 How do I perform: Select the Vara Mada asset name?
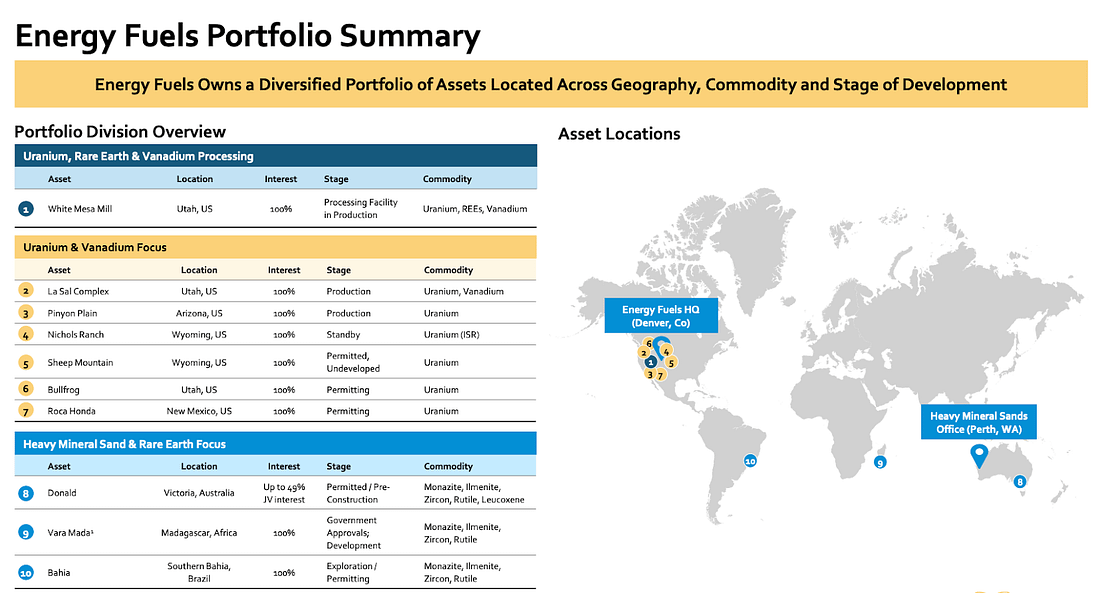[x=70, y=533]
